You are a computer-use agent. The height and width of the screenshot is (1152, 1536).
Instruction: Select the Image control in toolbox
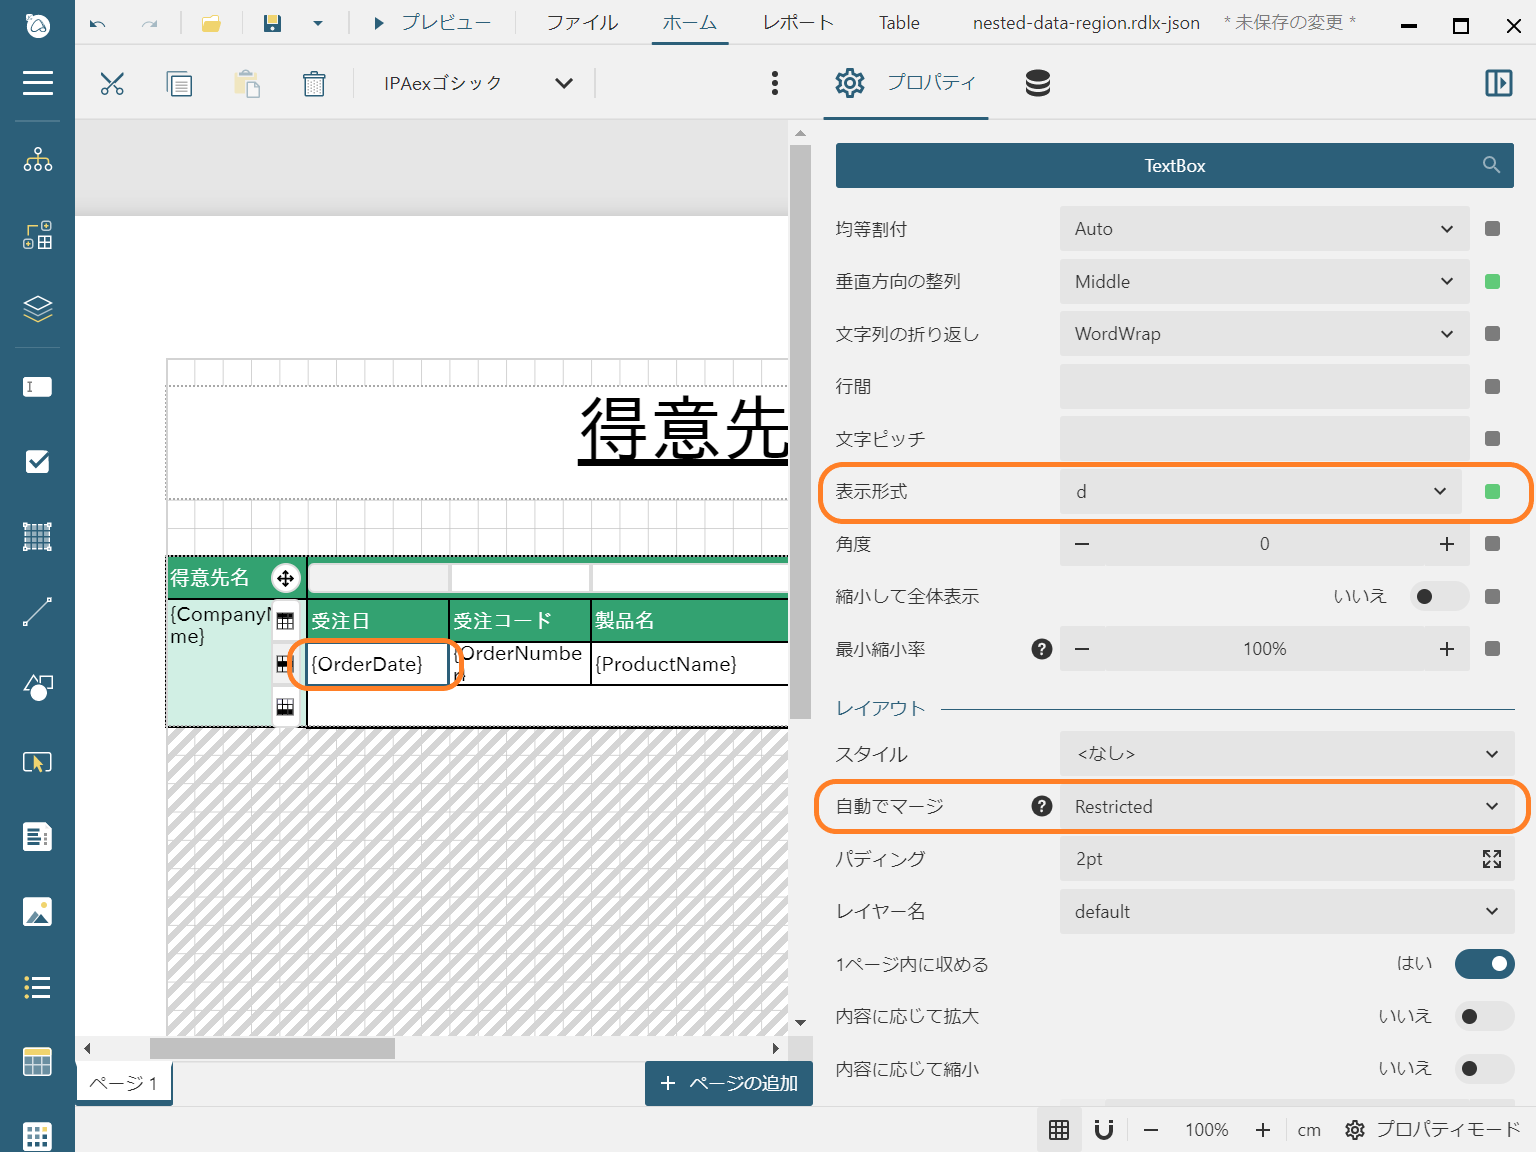coord(37,912)
